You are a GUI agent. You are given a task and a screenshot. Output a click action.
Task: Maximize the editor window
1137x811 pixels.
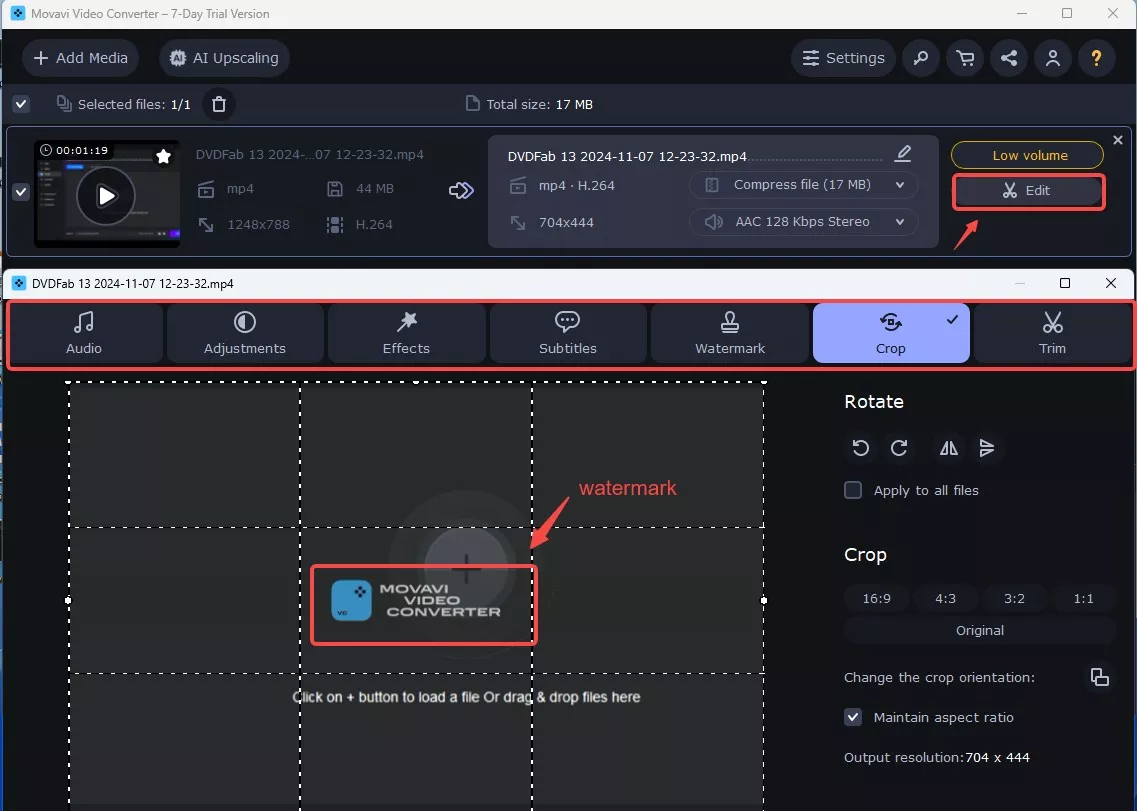[1064, 283]
